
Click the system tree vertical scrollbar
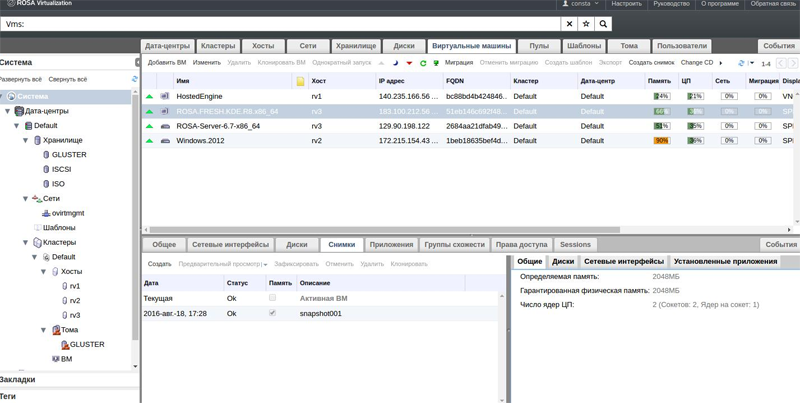pos(135,217)
